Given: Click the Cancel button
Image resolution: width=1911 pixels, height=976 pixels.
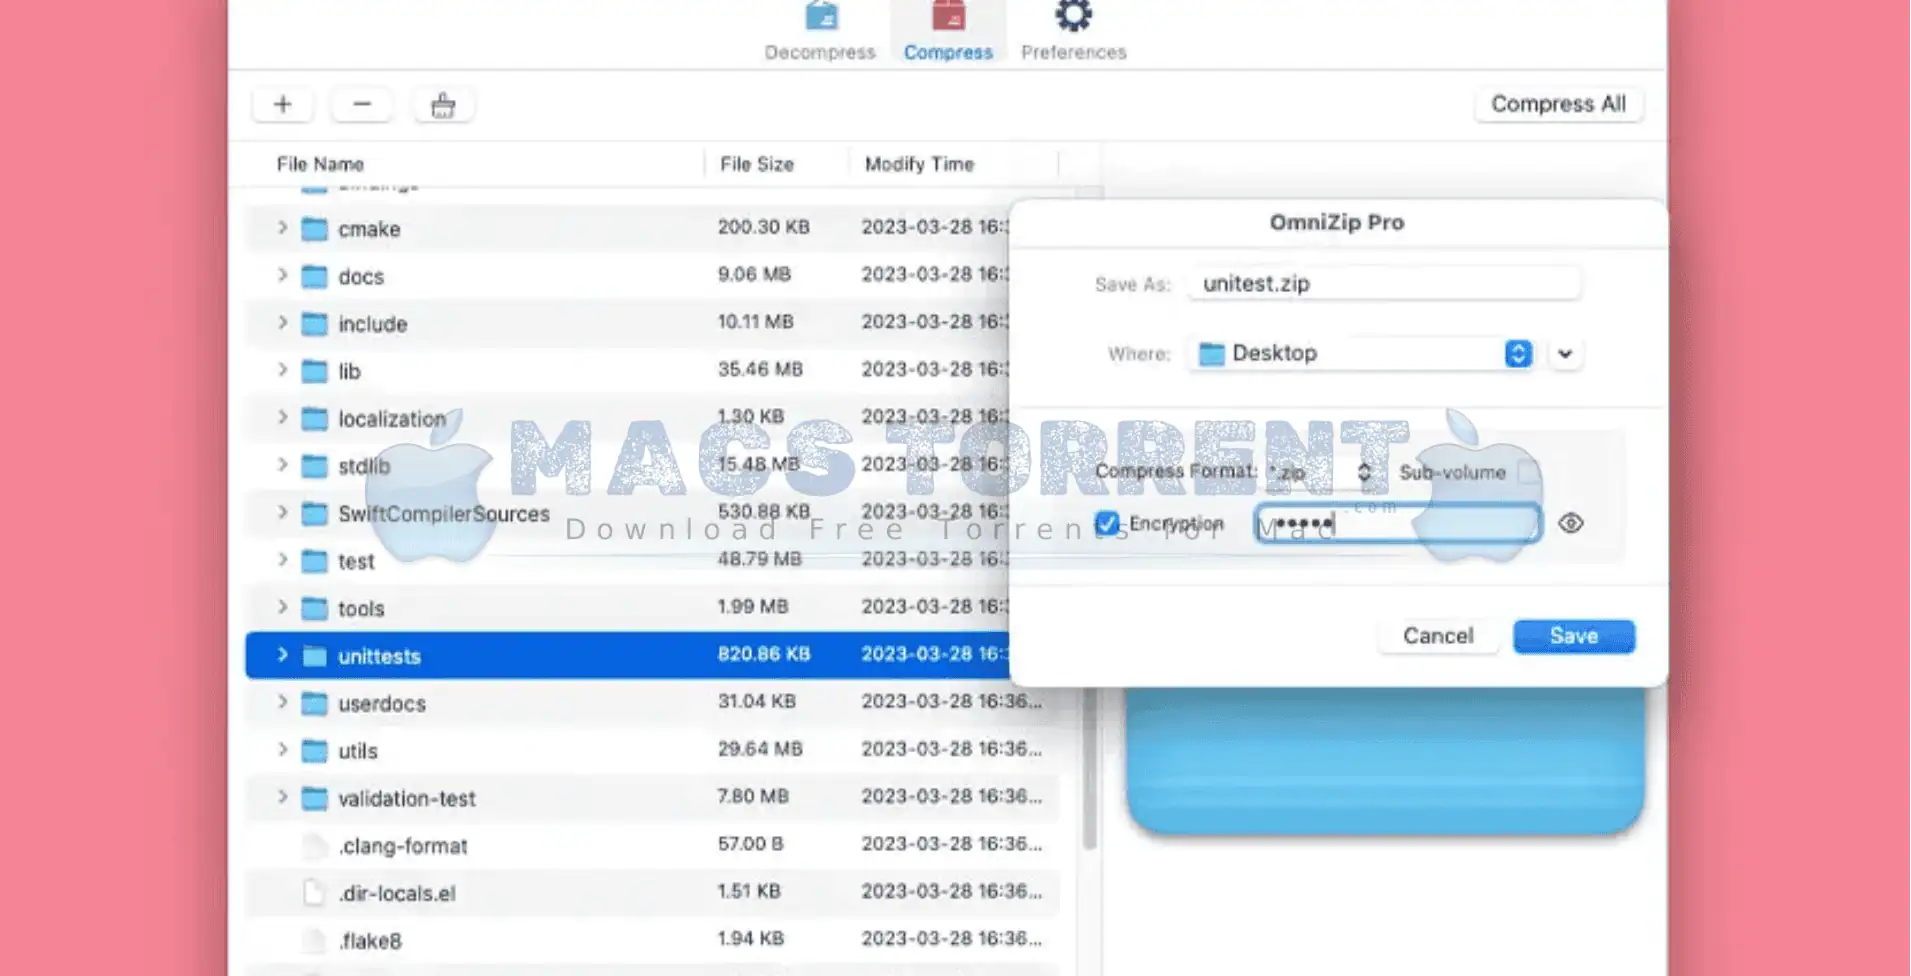Looking at the screenshot, I should pyautogui.click(x=1438, y=636).
